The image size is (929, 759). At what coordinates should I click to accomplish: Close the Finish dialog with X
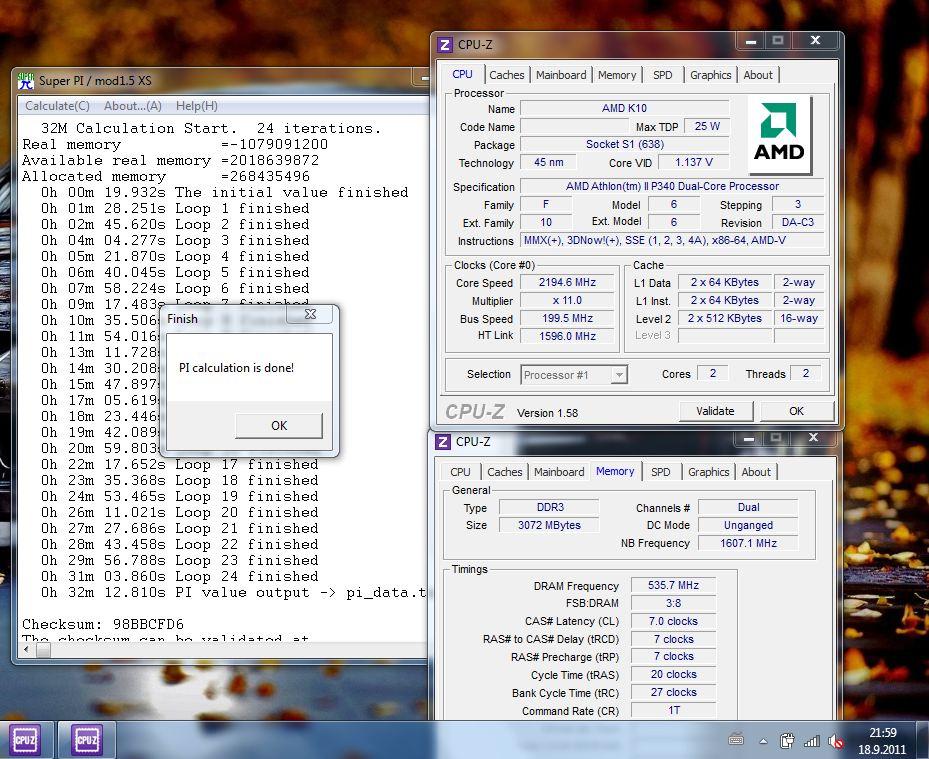pos(310,314)
